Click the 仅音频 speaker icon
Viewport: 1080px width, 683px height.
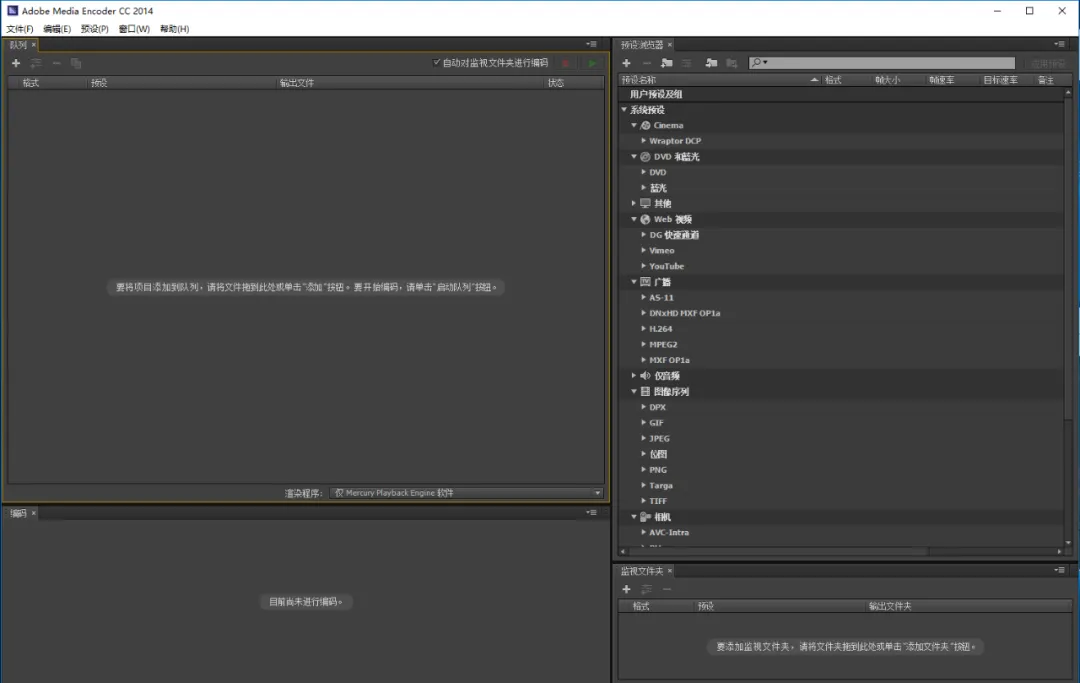(x=645, y=376)
